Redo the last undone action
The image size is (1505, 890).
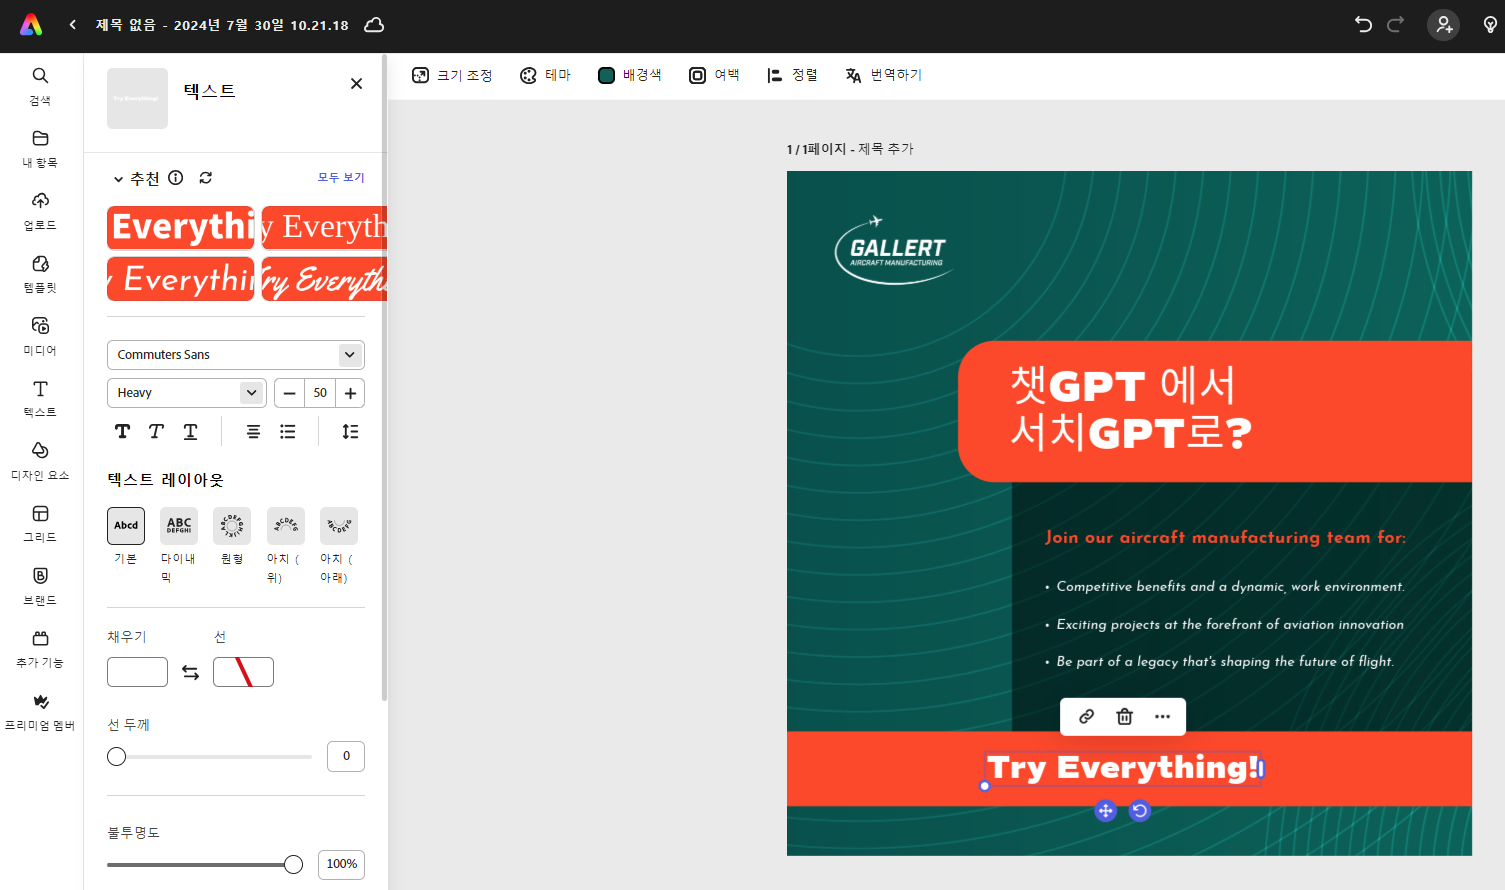coord(1396,24)
